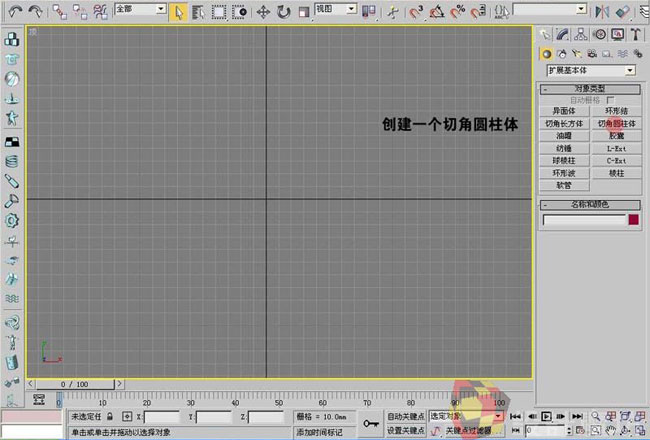
Task: Click the 环形结 button
Action: pyautogui.click(x=616, y=111)
